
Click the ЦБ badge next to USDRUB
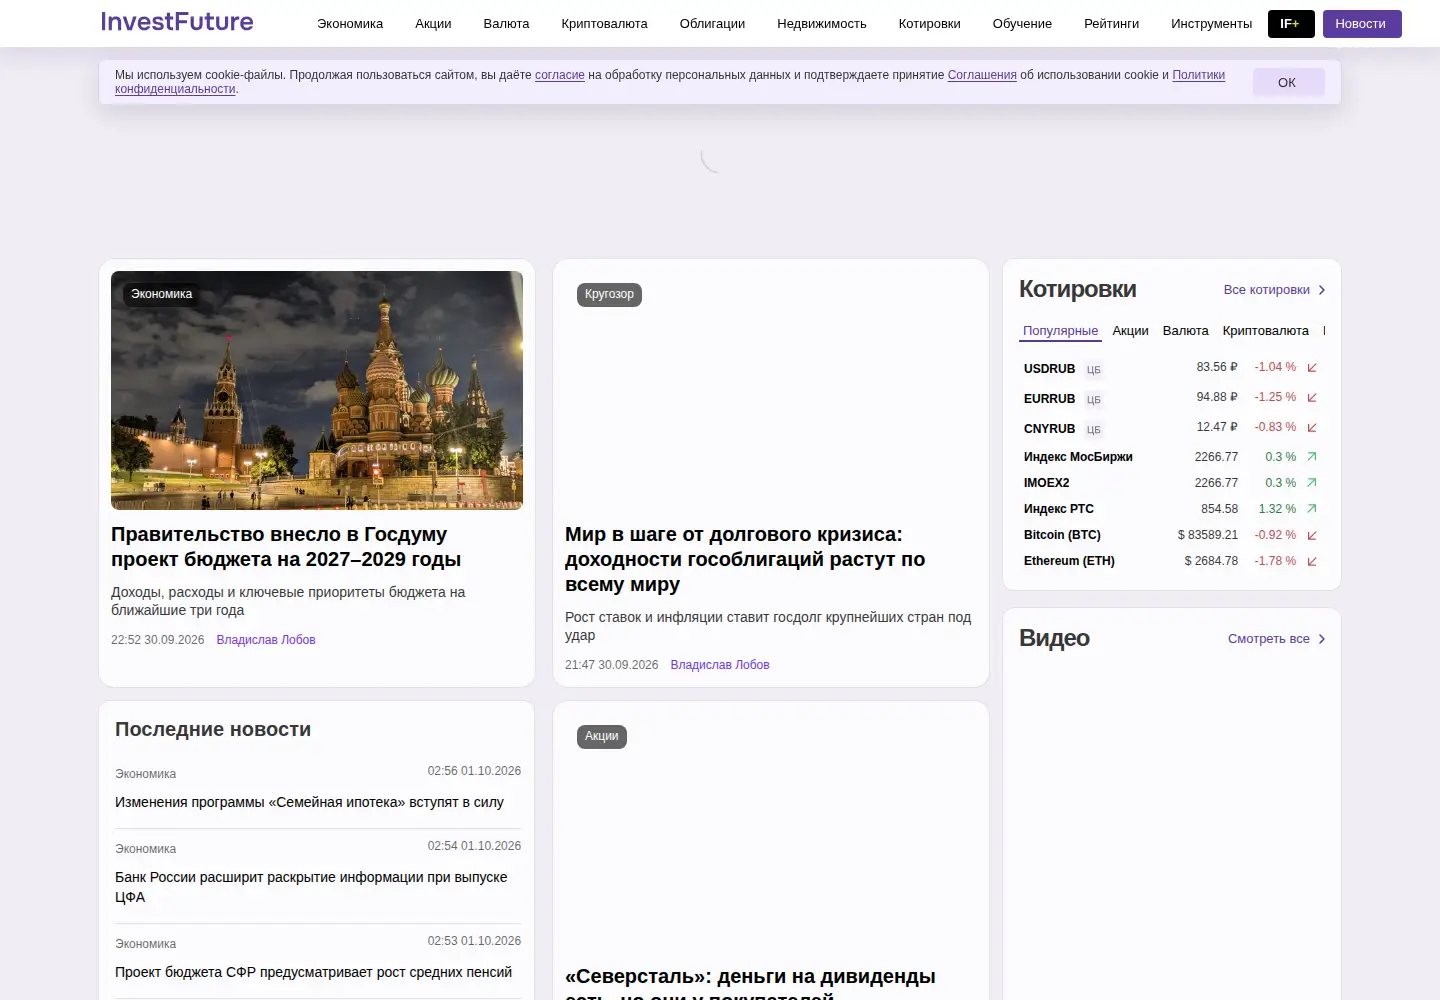(x=1094, y=370)
